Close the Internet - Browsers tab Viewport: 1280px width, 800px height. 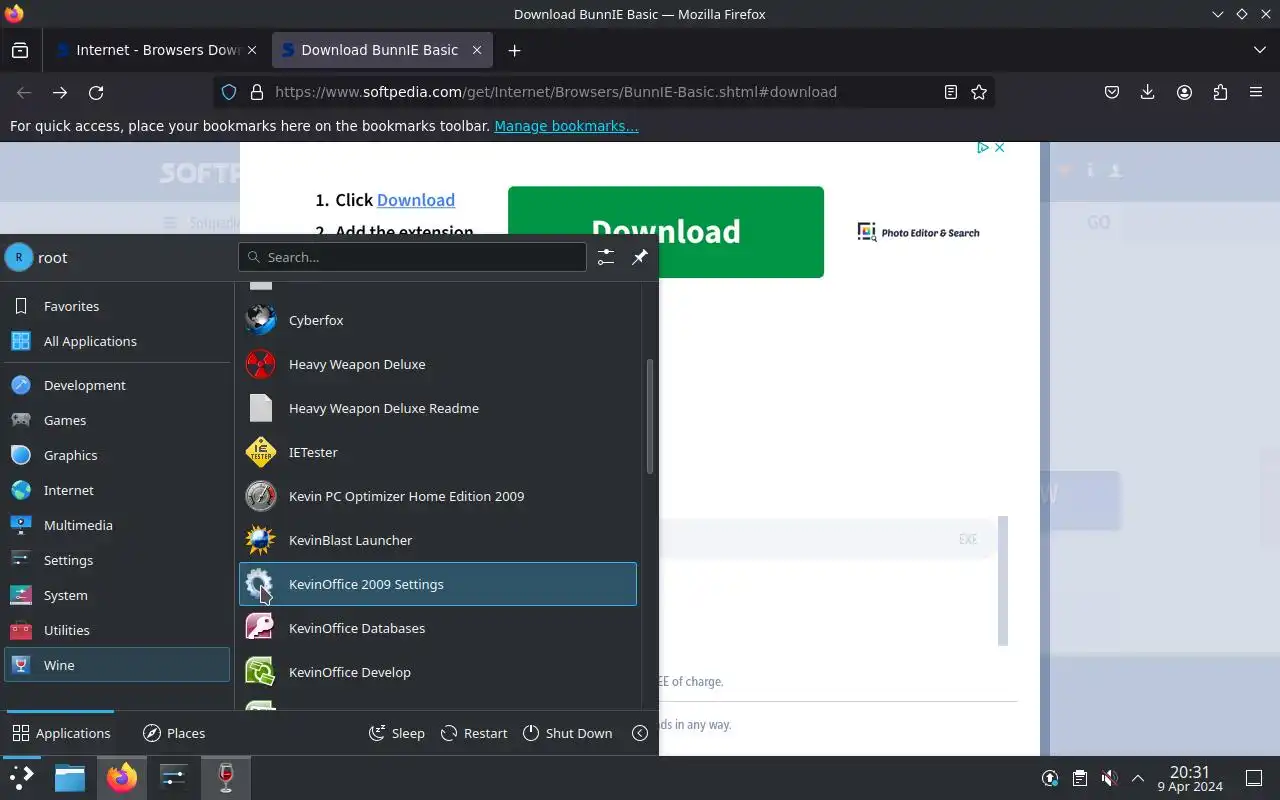point(252,50)
